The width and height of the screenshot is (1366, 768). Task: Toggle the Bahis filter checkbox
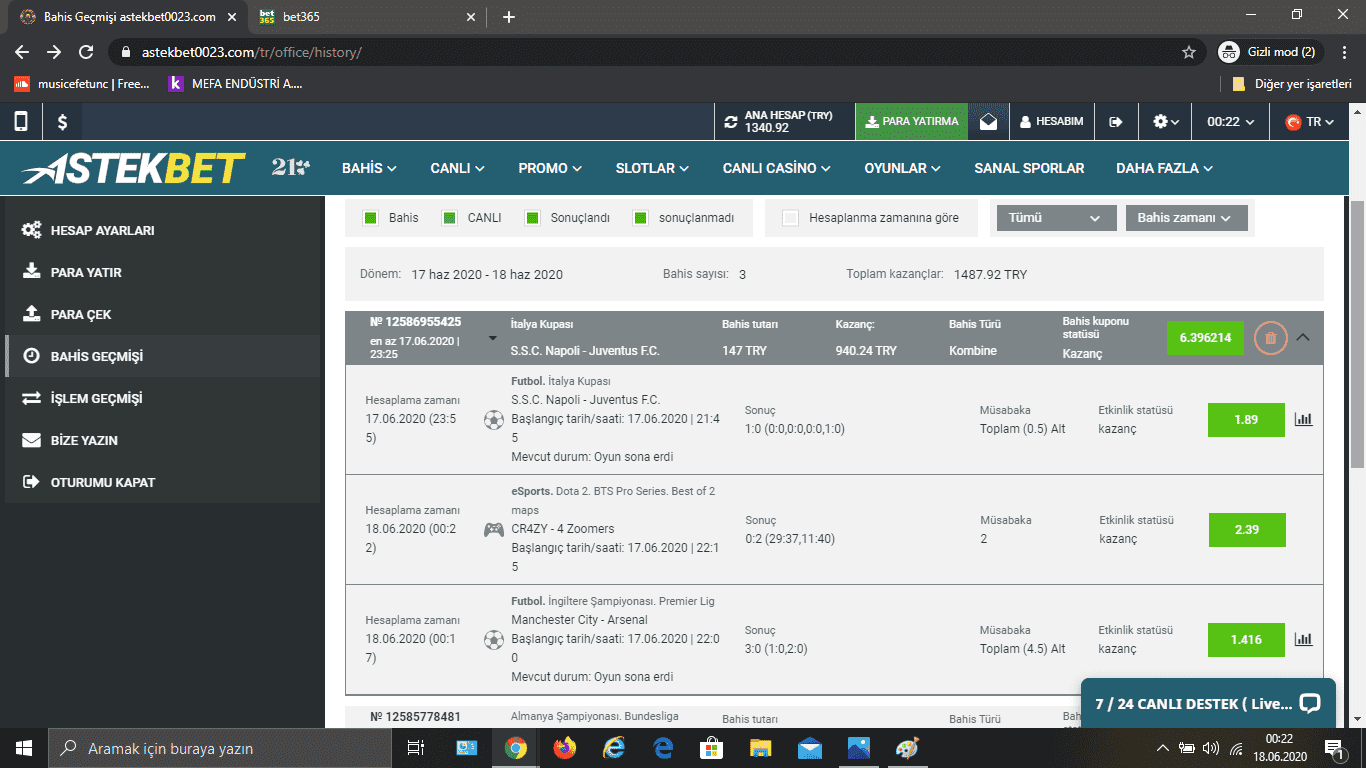[370, 217]
